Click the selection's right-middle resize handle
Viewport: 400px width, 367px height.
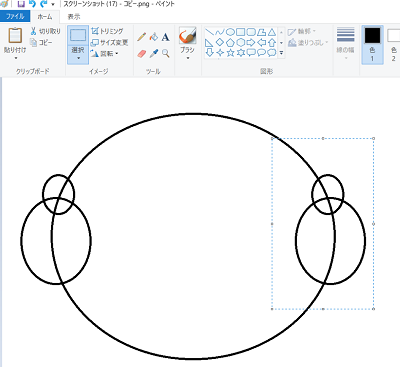[x=373, y=224]
